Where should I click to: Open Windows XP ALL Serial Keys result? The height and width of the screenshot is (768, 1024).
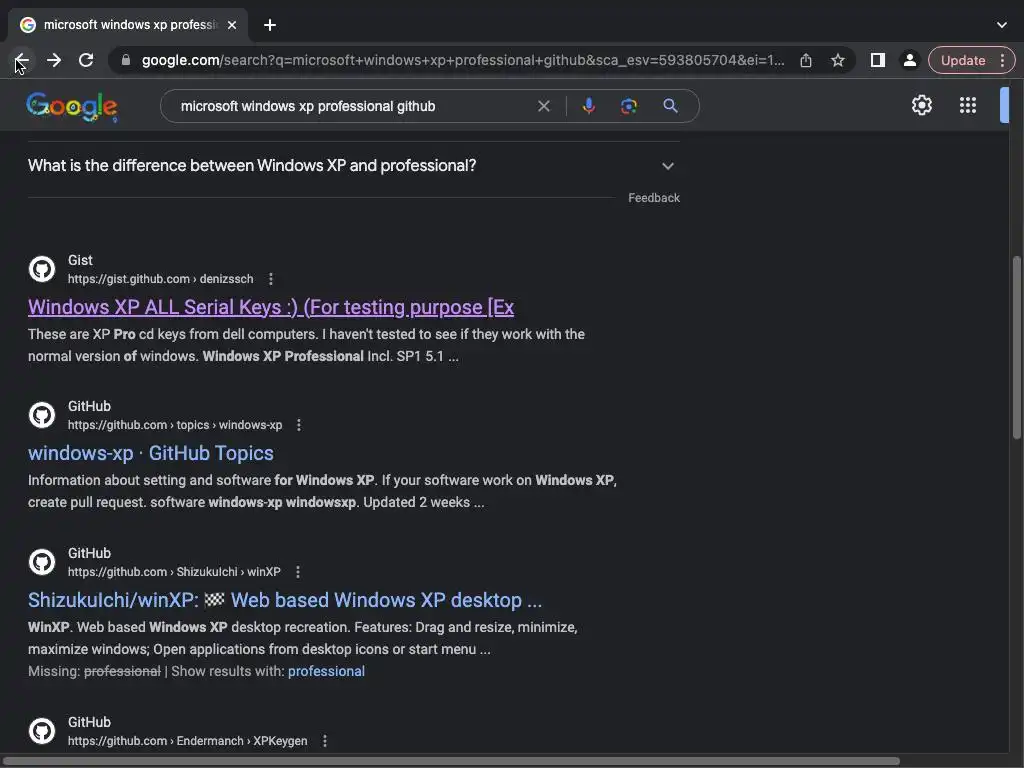[x=271, y=307]
